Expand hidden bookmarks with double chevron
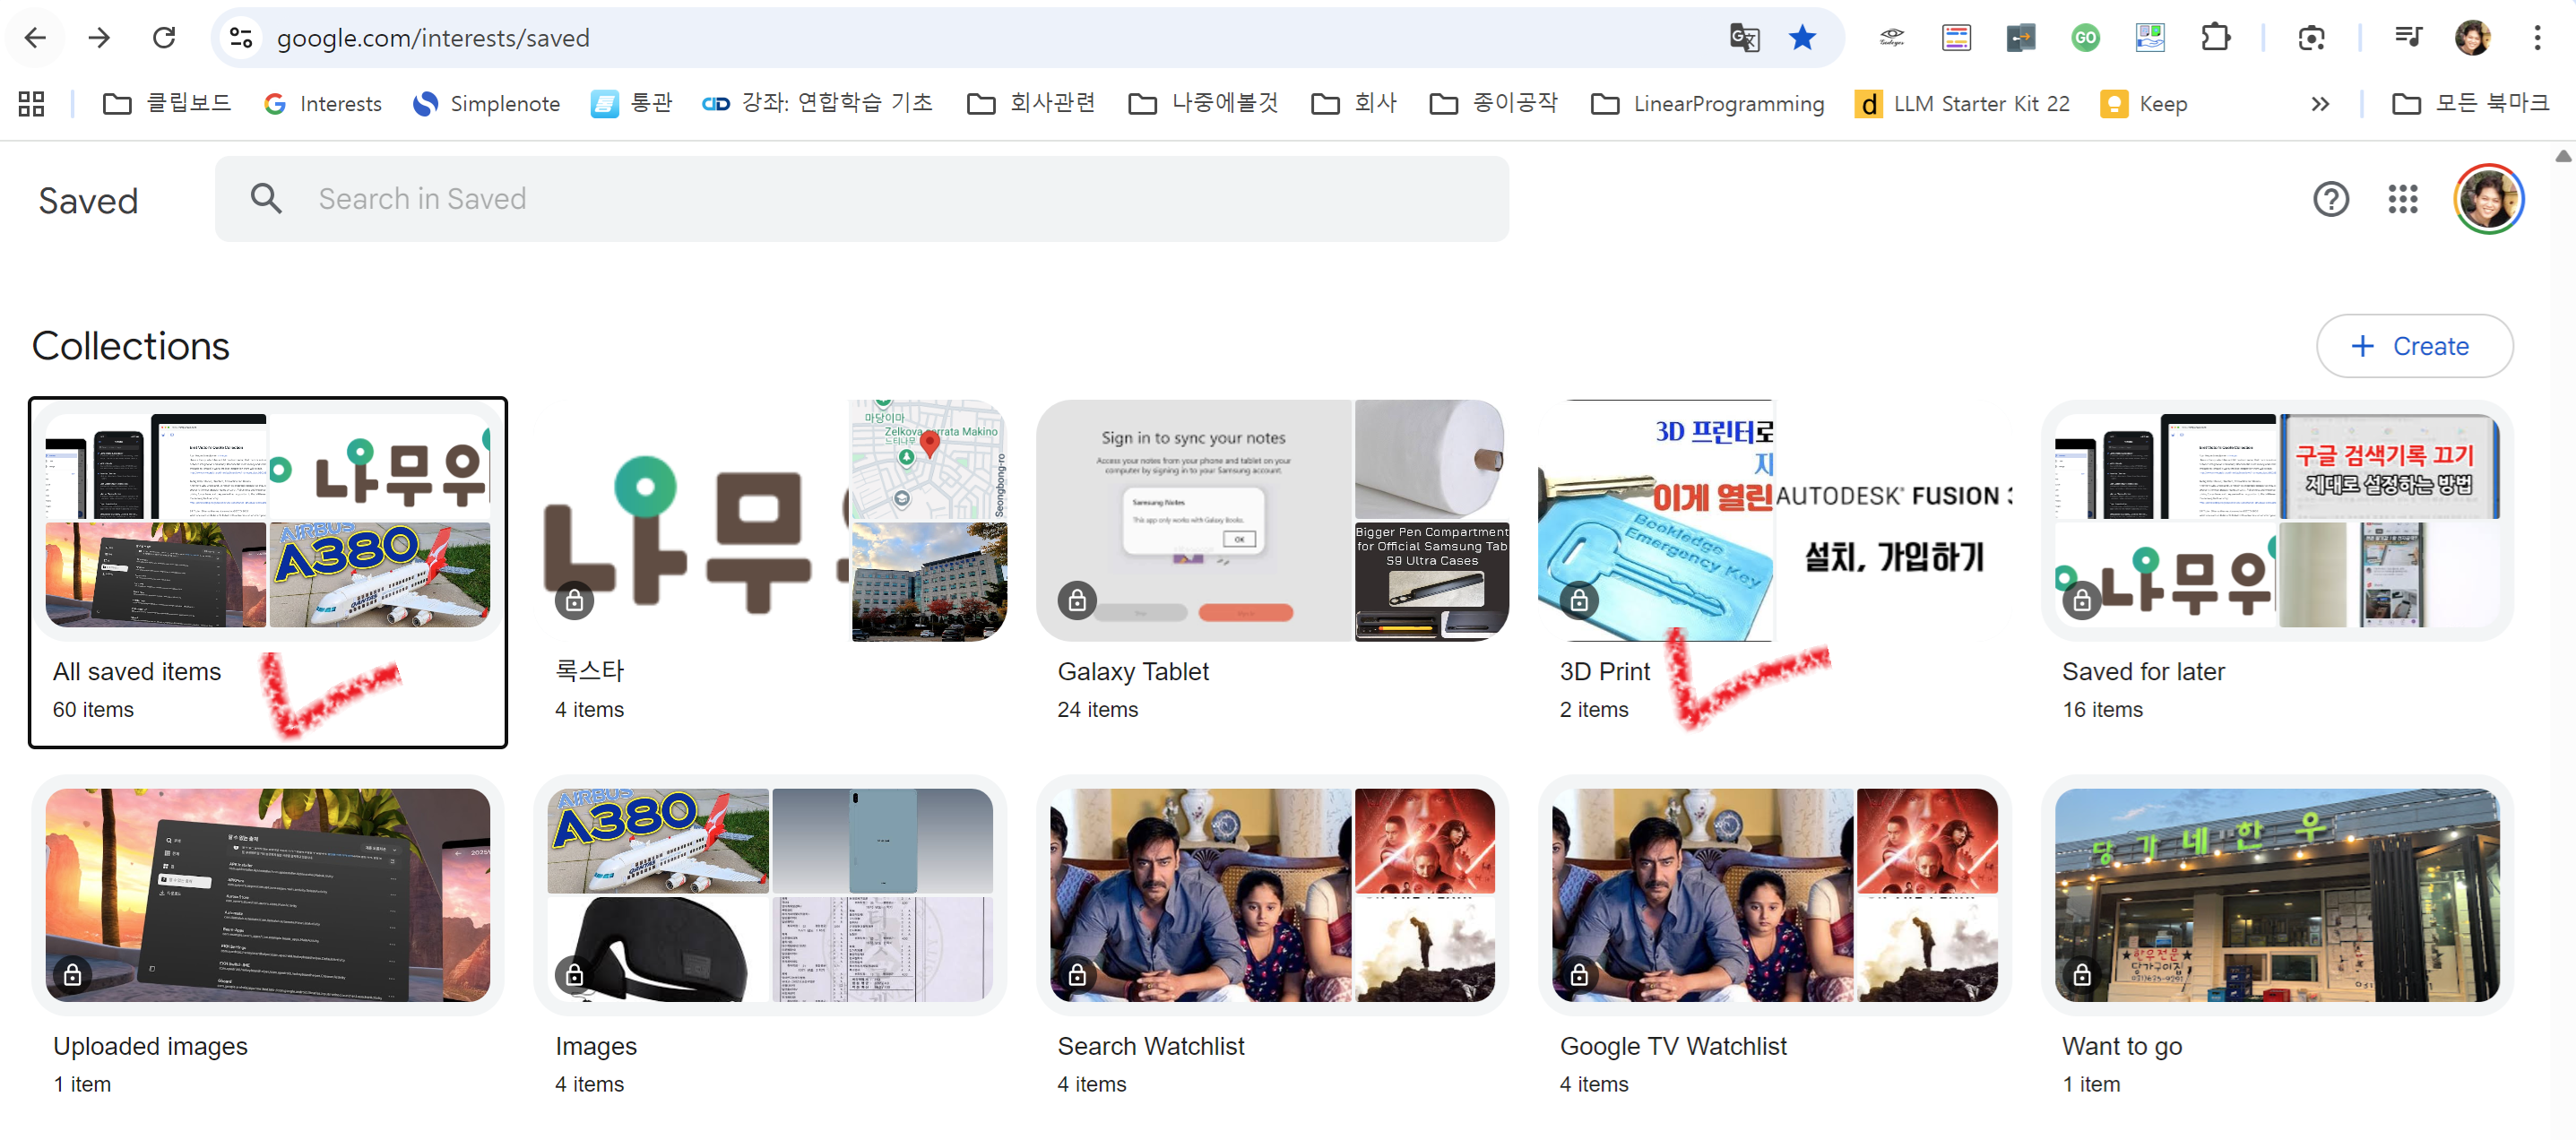 (2320, 104)
